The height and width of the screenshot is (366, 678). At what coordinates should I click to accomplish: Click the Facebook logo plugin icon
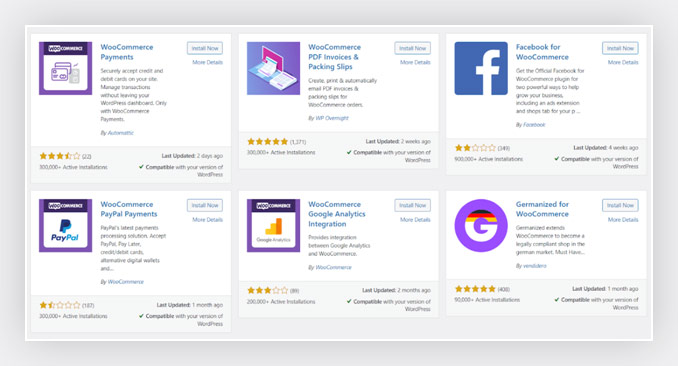[481, 68]
